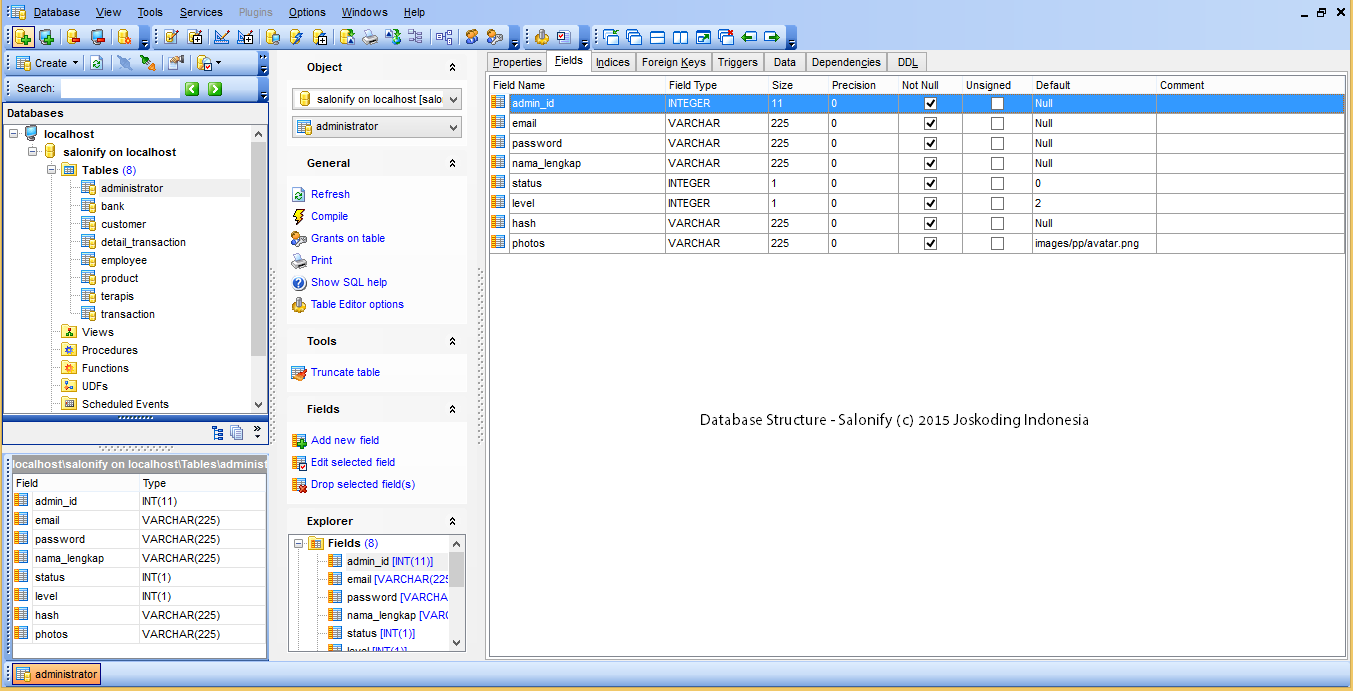Toggle Unsigned checkbox for nama_lengkap field

click(997, 163)
